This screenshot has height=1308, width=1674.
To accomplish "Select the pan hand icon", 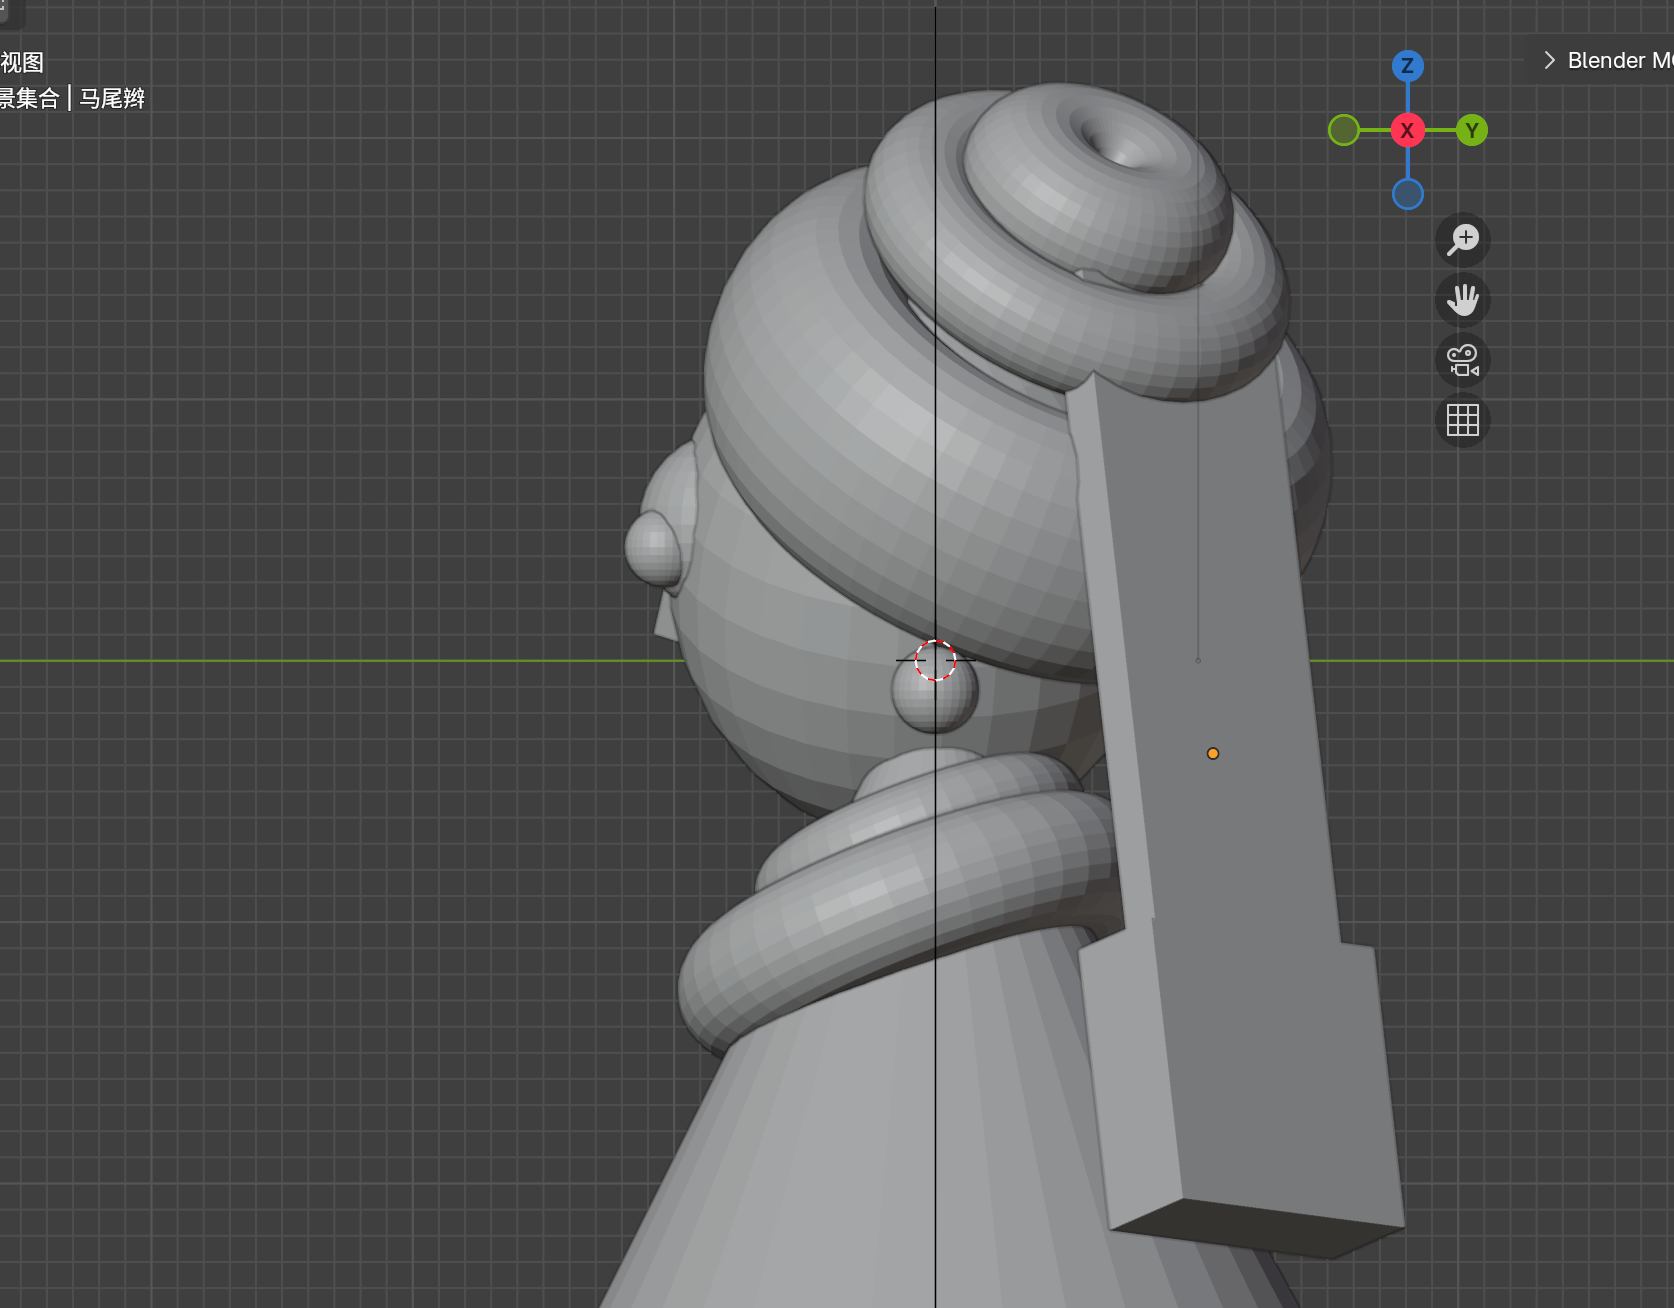I will [x=1462, y=300].
